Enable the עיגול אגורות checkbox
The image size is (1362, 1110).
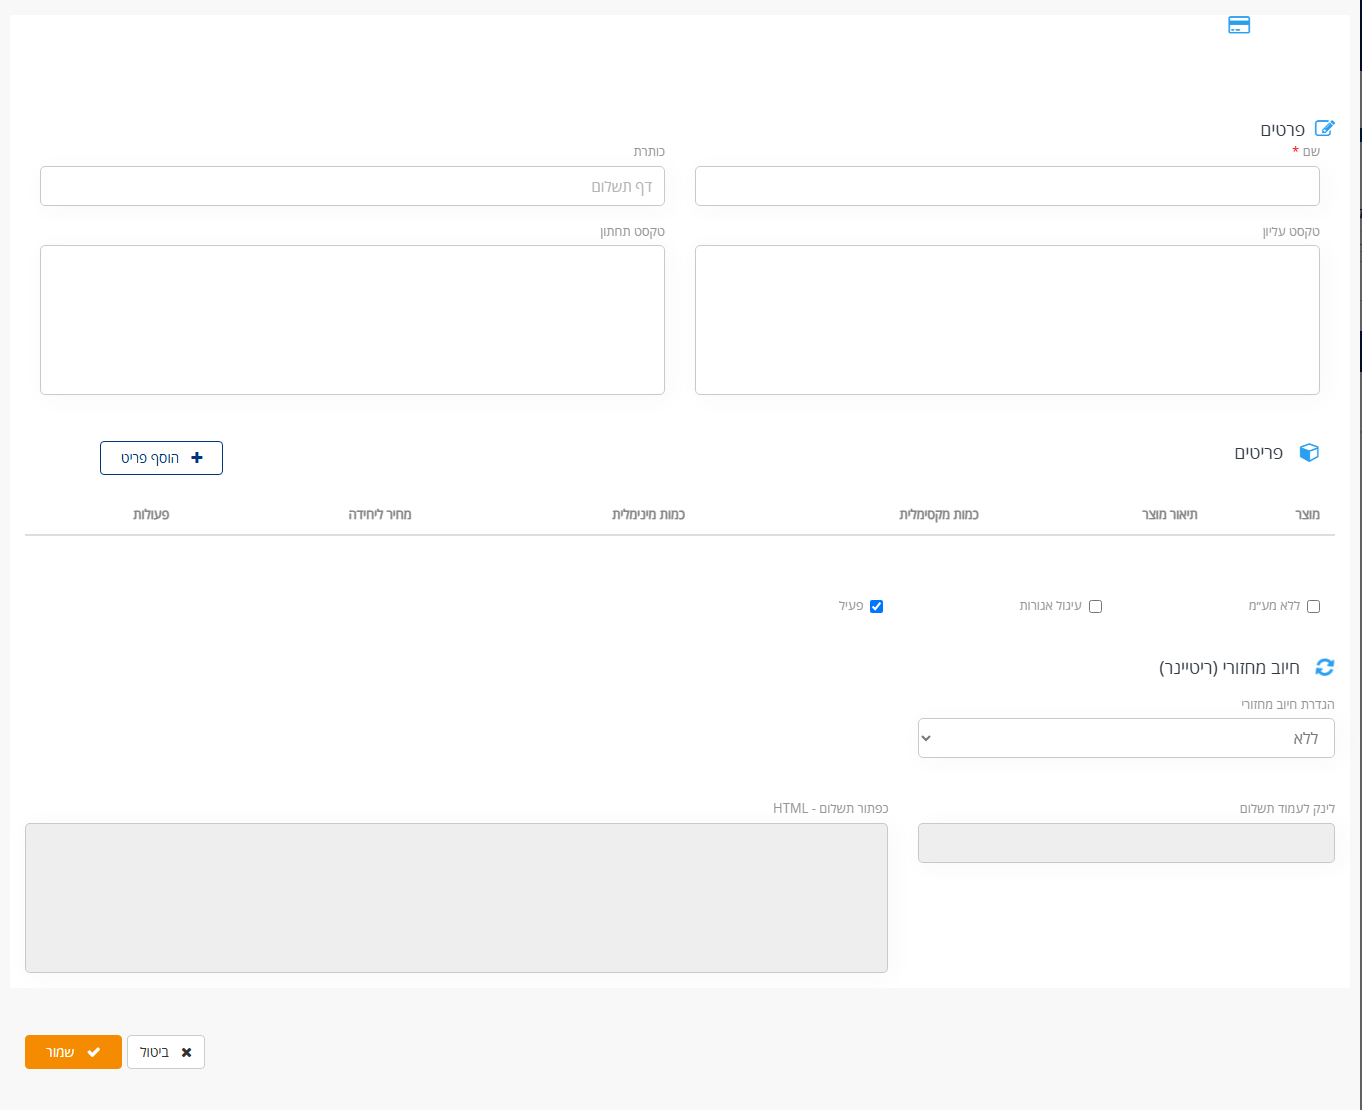(1095, 606)
